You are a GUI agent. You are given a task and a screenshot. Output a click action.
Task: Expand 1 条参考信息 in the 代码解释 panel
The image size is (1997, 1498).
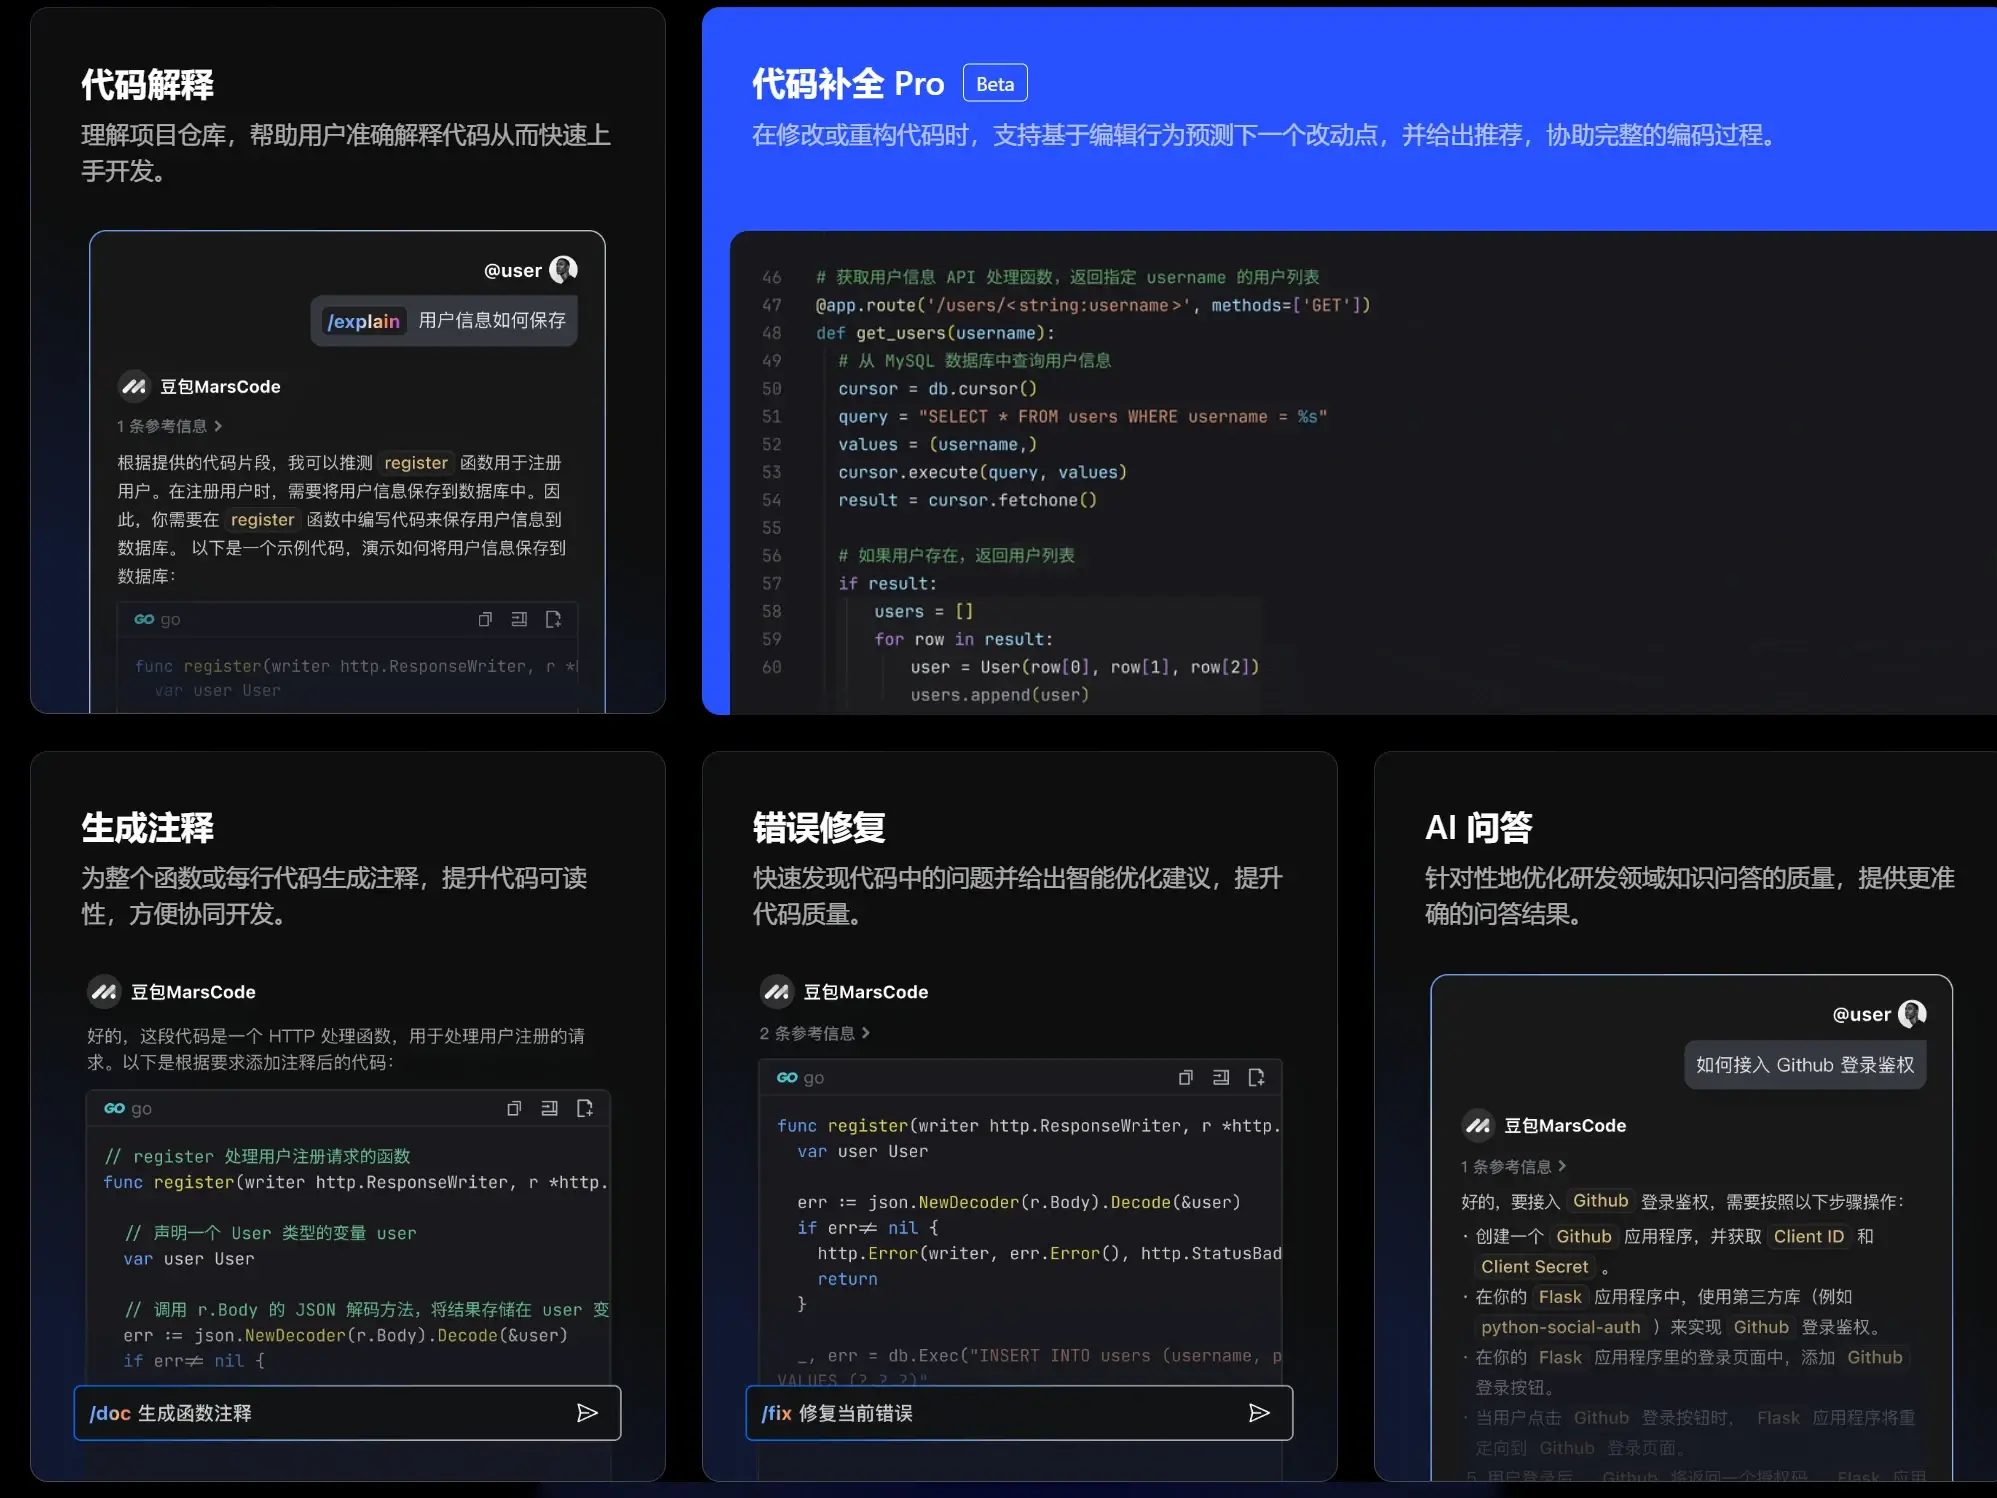pyautogui.click(x=168, y=426)
